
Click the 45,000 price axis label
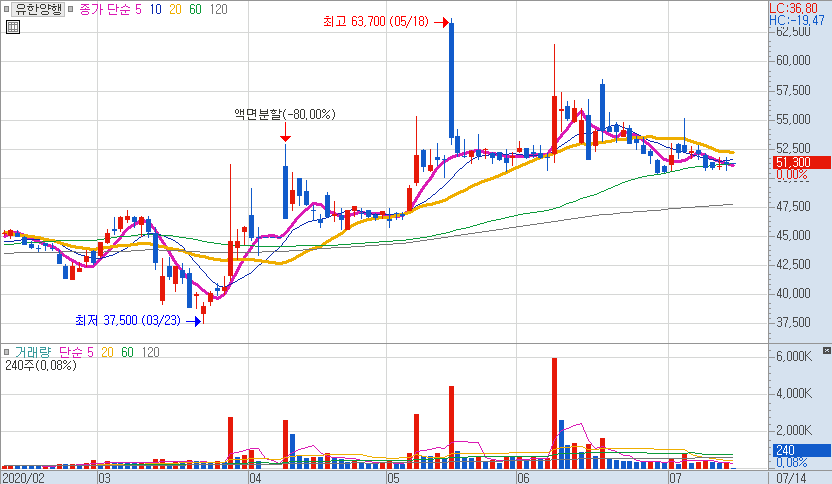click(793, 235)
